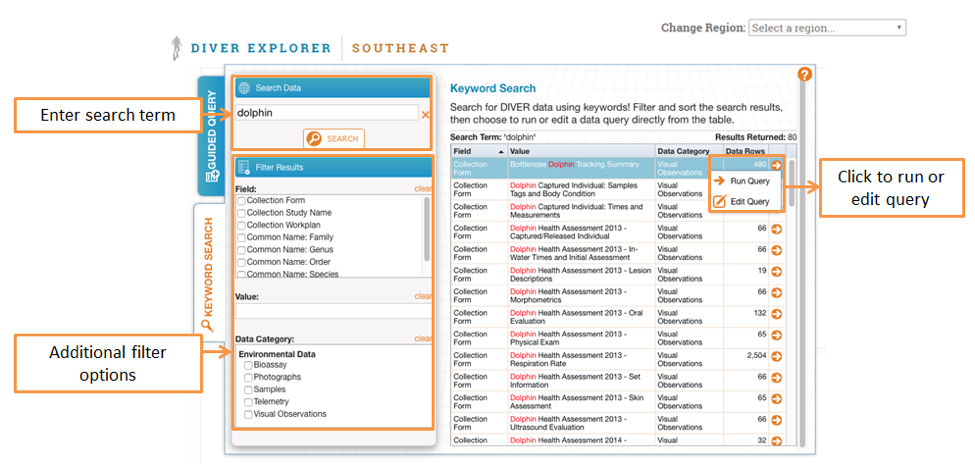Open query arrow for Physical Exam row
This screenshot has height=466, width=975.
[x=776, y=335]
